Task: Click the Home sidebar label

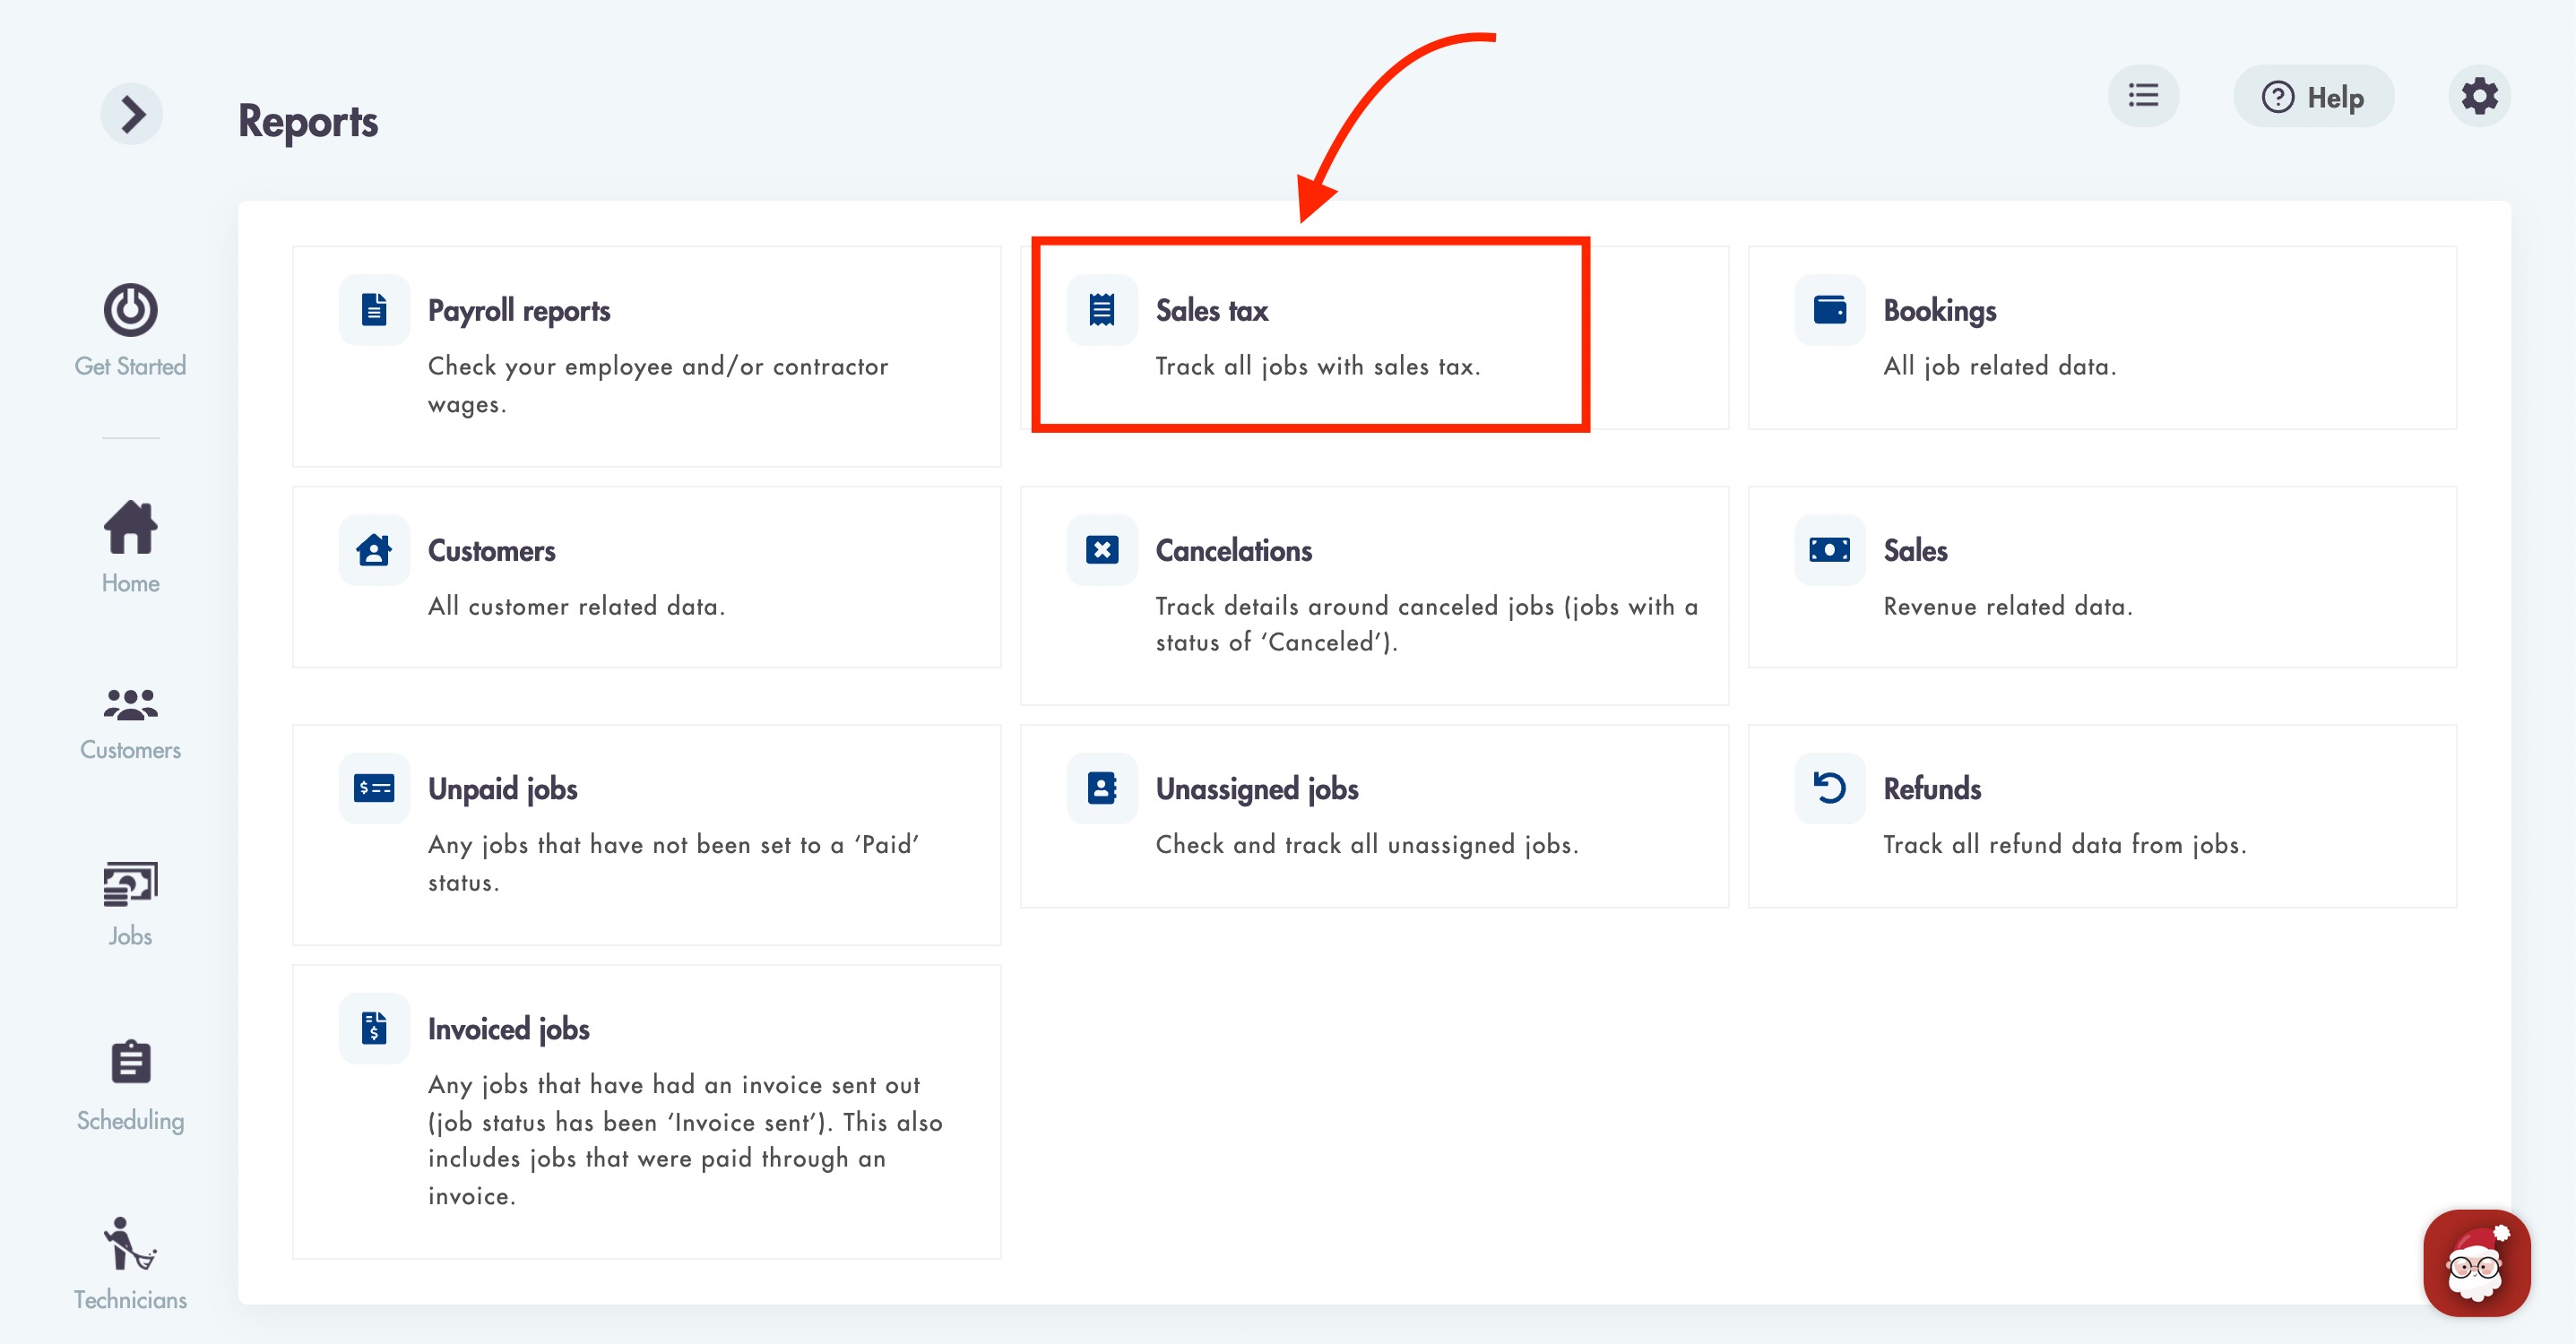Action: click(x=130, y=583)
